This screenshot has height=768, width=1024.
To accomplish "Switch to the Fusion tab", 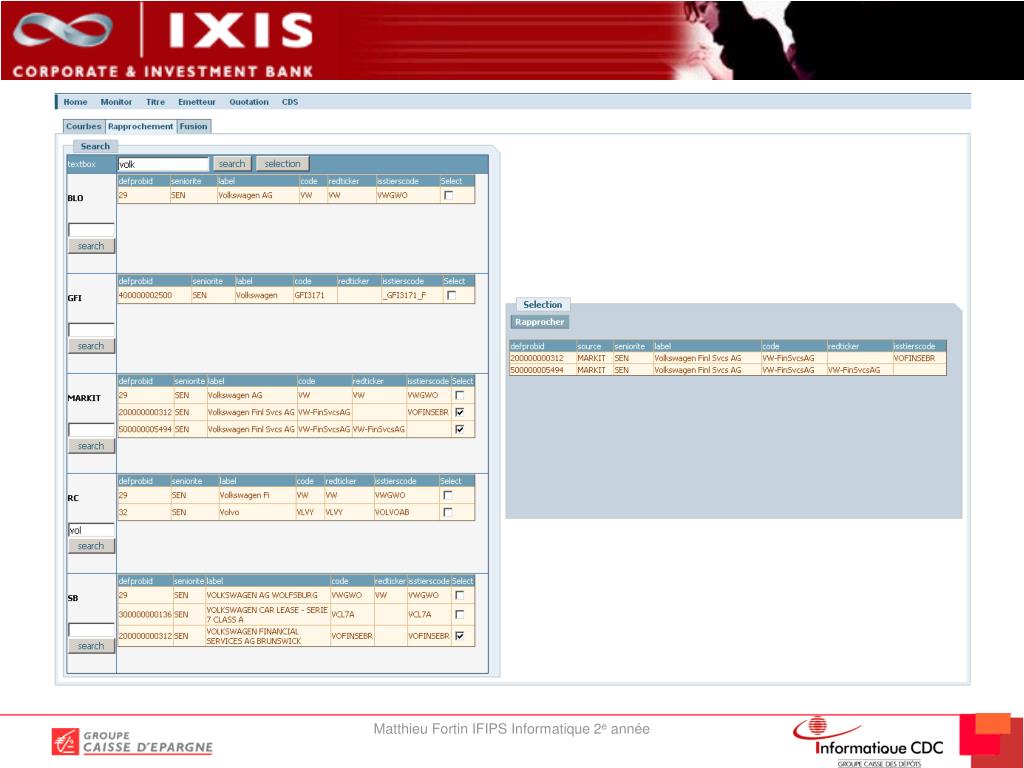I will click(193, 127).
